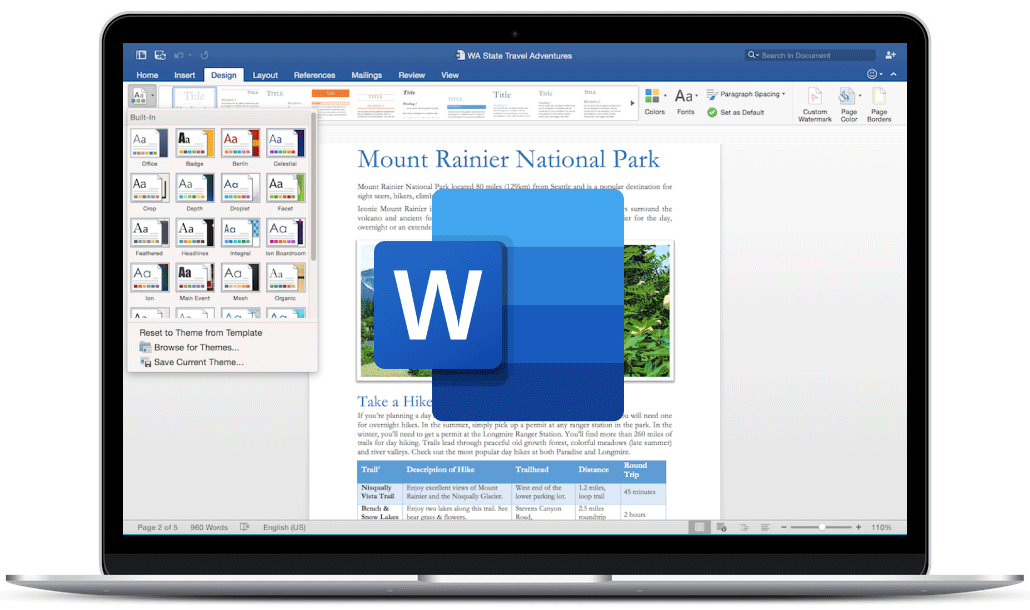Choose Save Current Theme... entry
Image resolution: width=1030 pixels, height=610 pixels.
point(198,362)
